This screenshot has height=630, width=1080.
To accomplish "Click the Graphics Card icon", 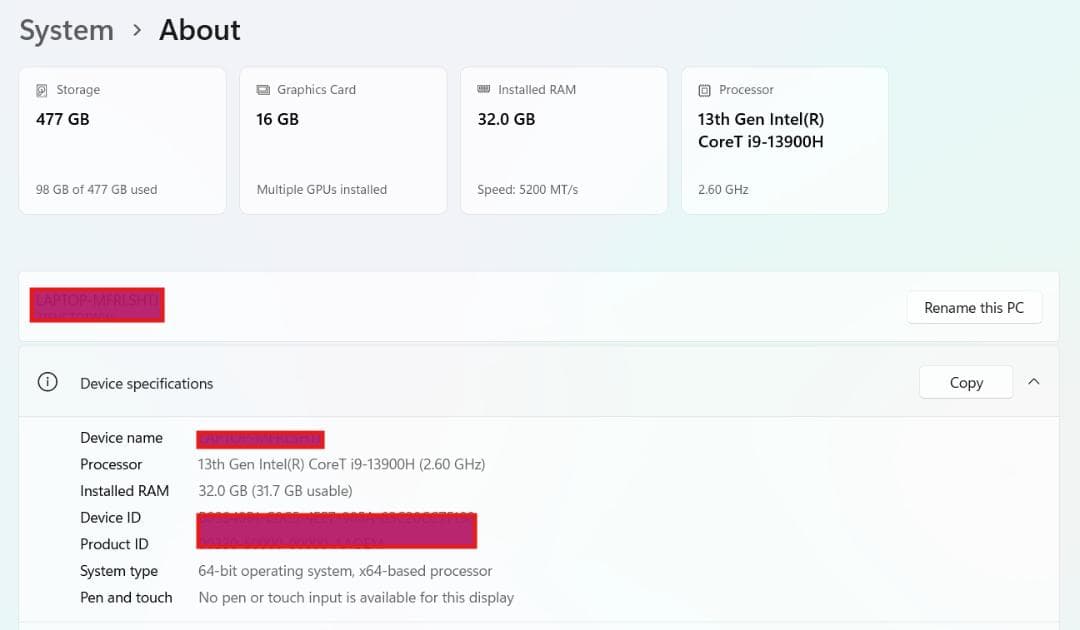I will [x=263, y=90].
